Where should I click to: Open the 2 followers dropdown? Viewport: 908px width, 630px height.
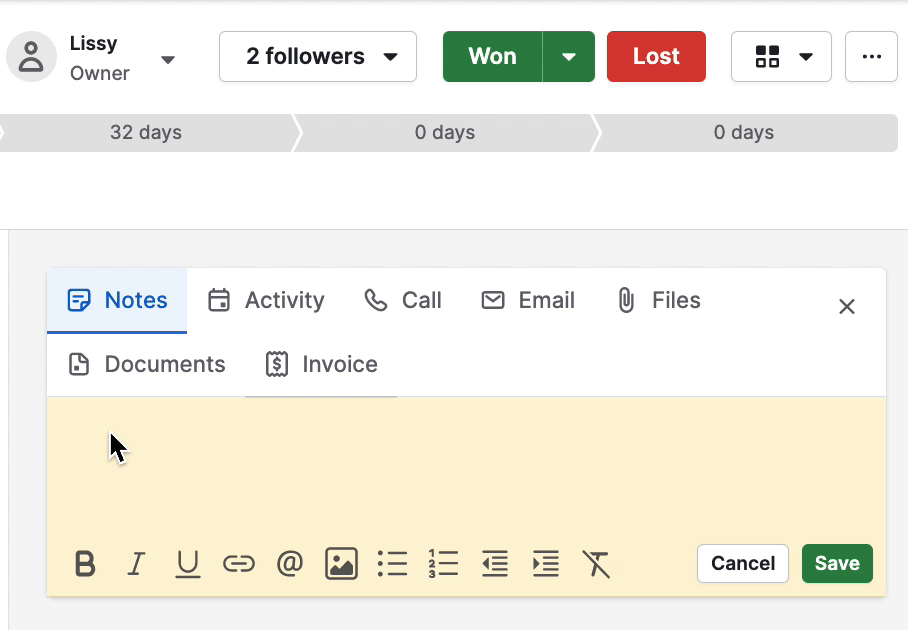(x=318, y=57)
